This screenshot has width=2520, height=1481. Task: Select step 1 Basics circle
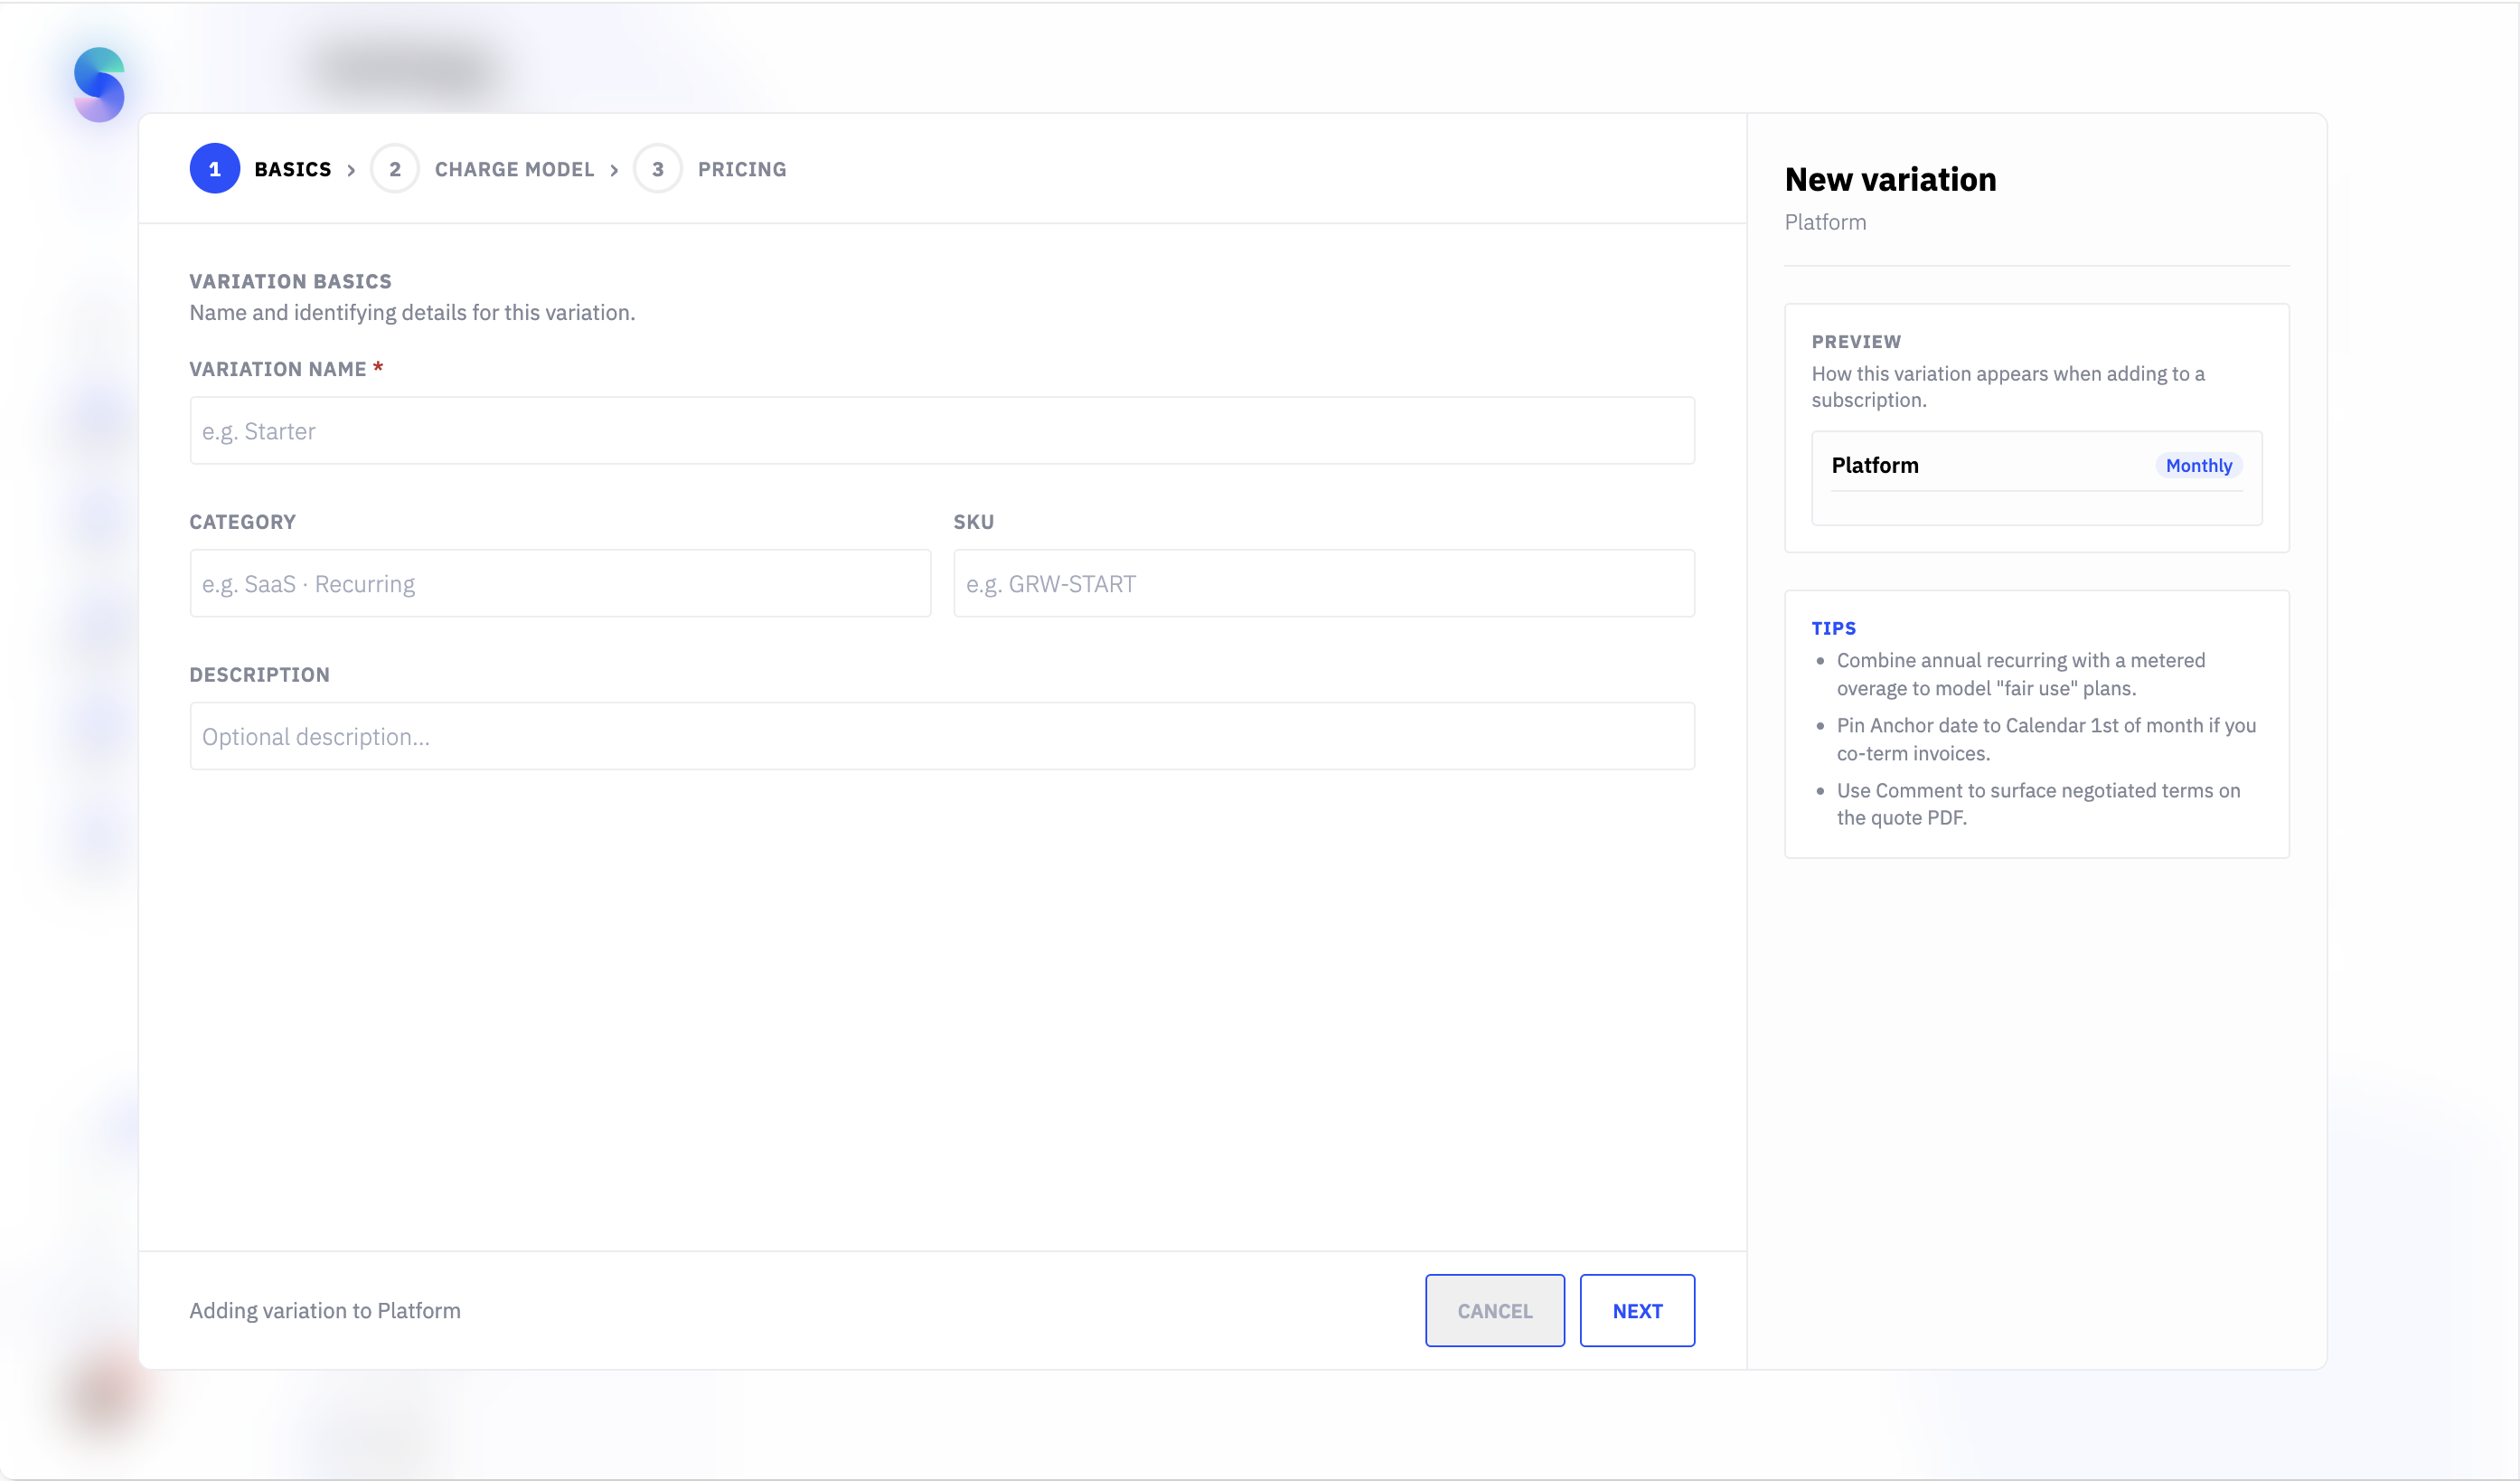tap(214, 169)
